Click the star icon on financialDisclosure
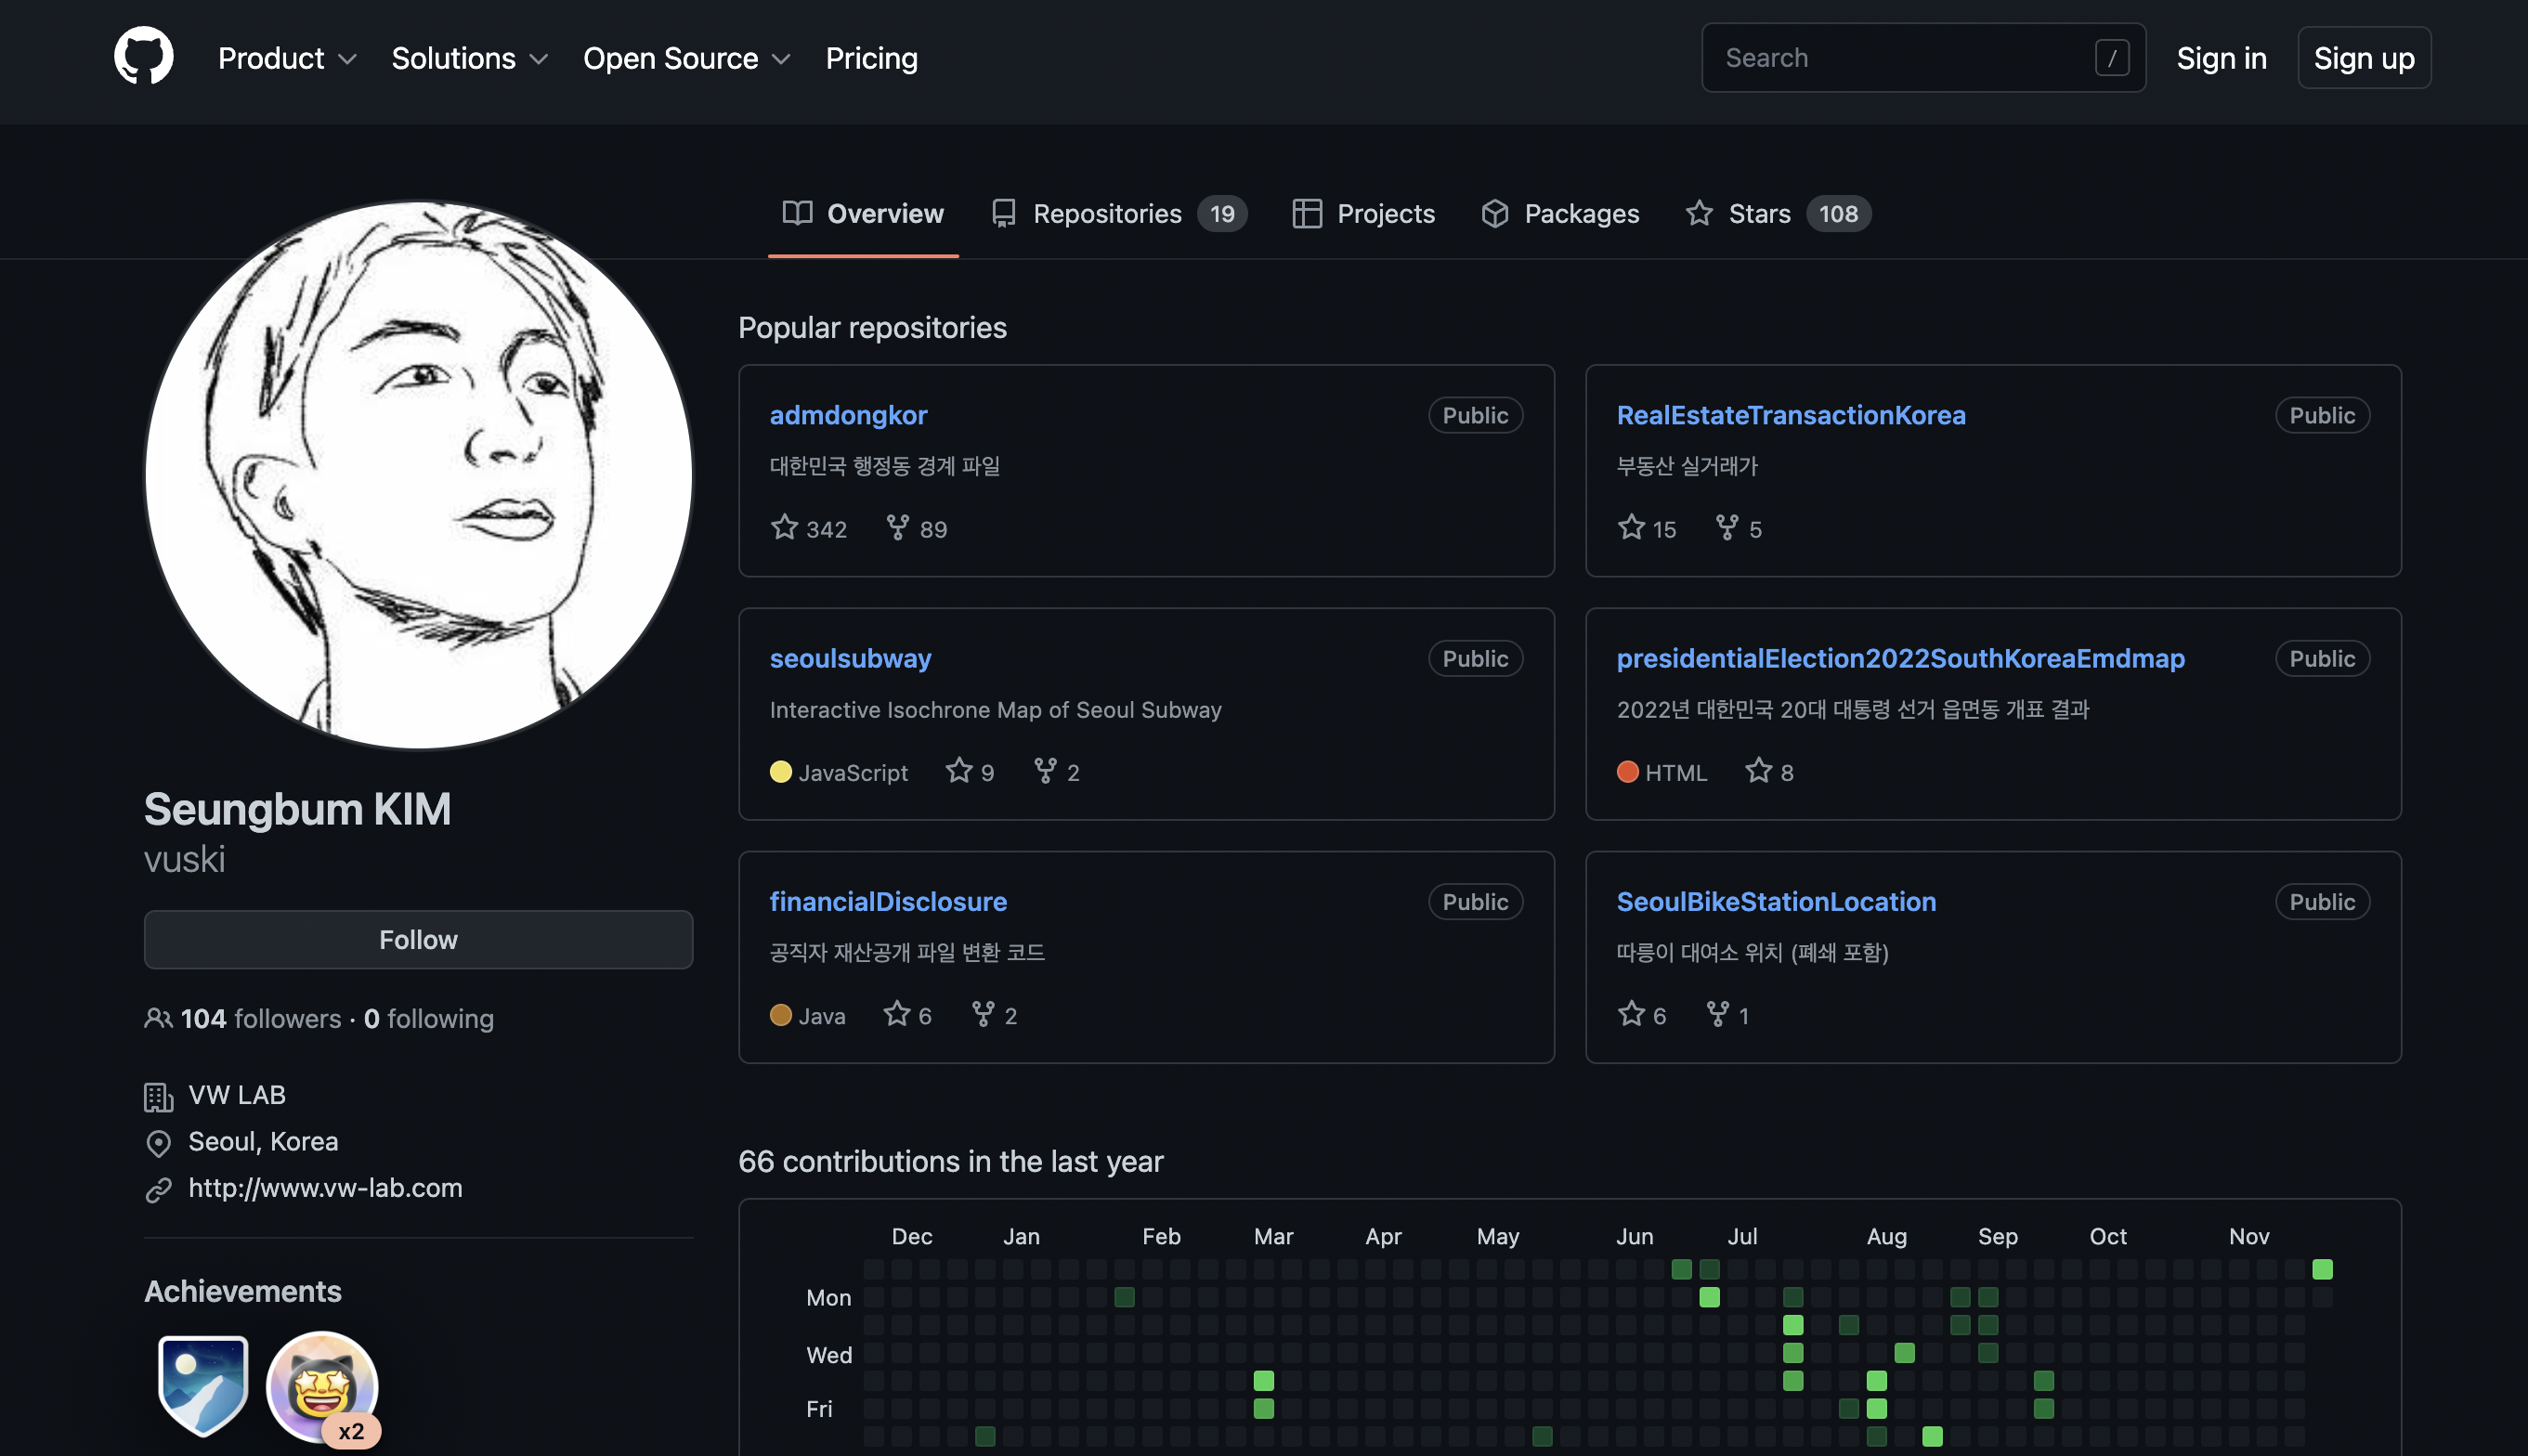Image resolution: width=2528 pixels, height=1456 pixels. point(896,1013)
